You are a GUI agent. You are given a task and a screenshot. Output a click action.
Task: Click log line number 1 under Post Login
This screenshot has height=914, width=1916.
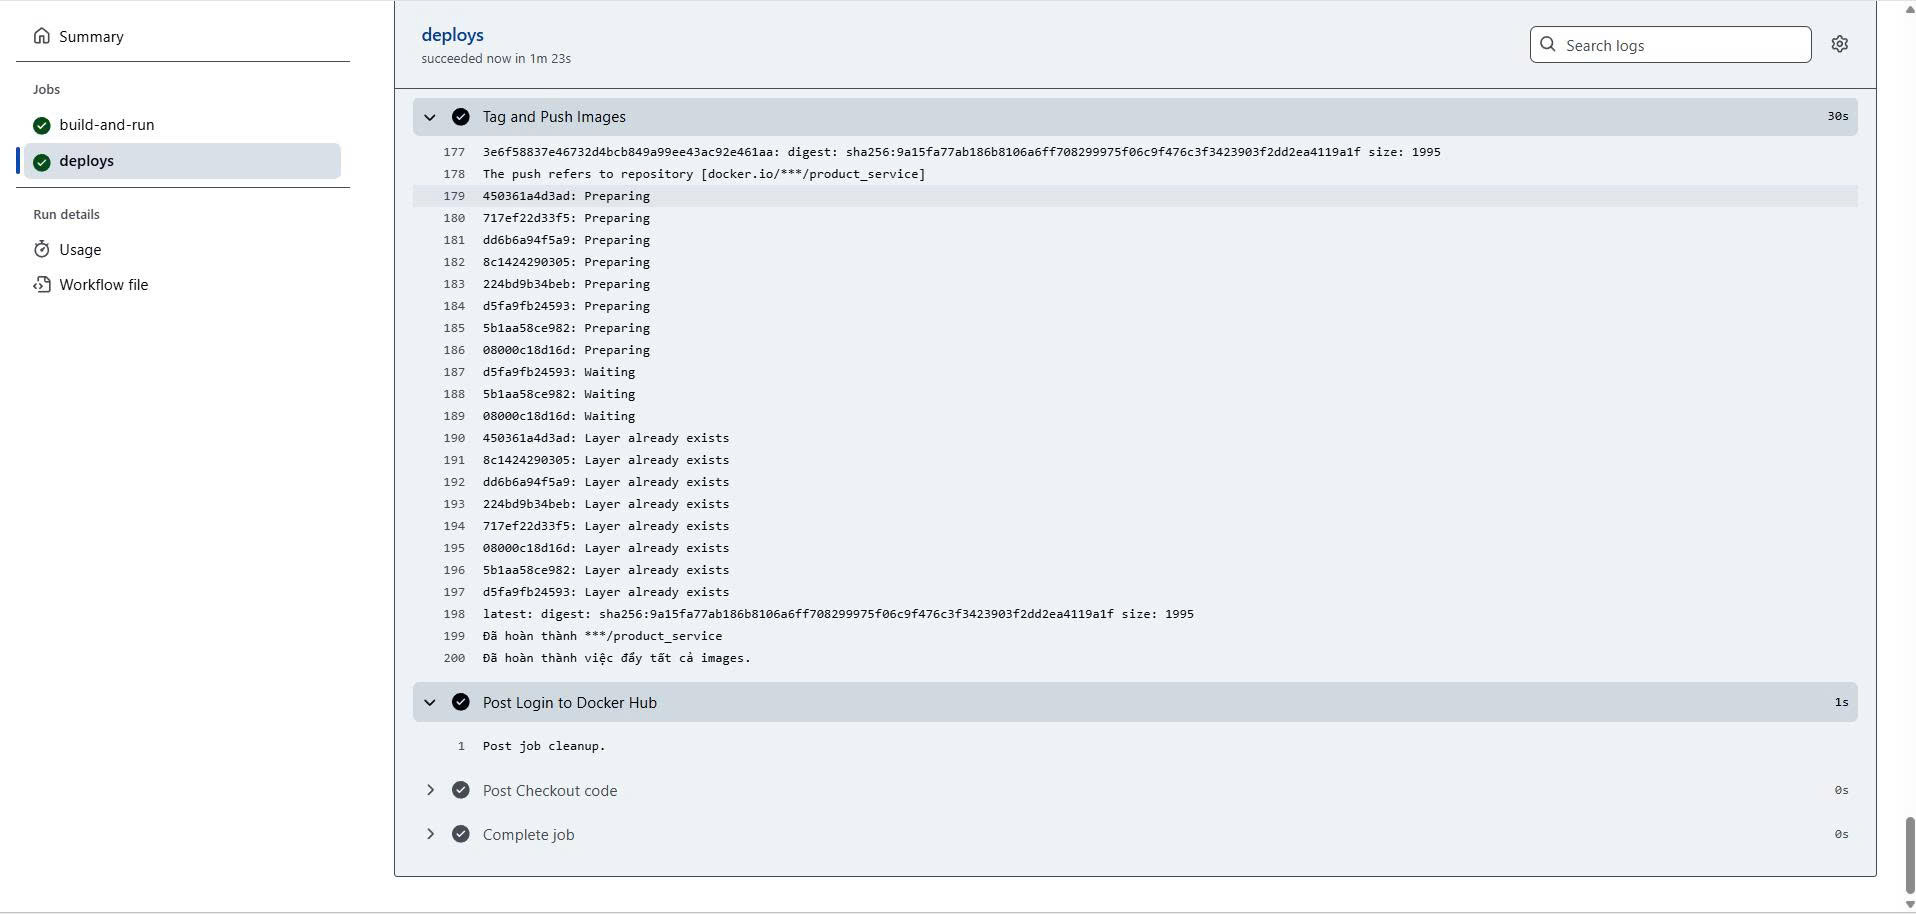click(x=461, y=746)
